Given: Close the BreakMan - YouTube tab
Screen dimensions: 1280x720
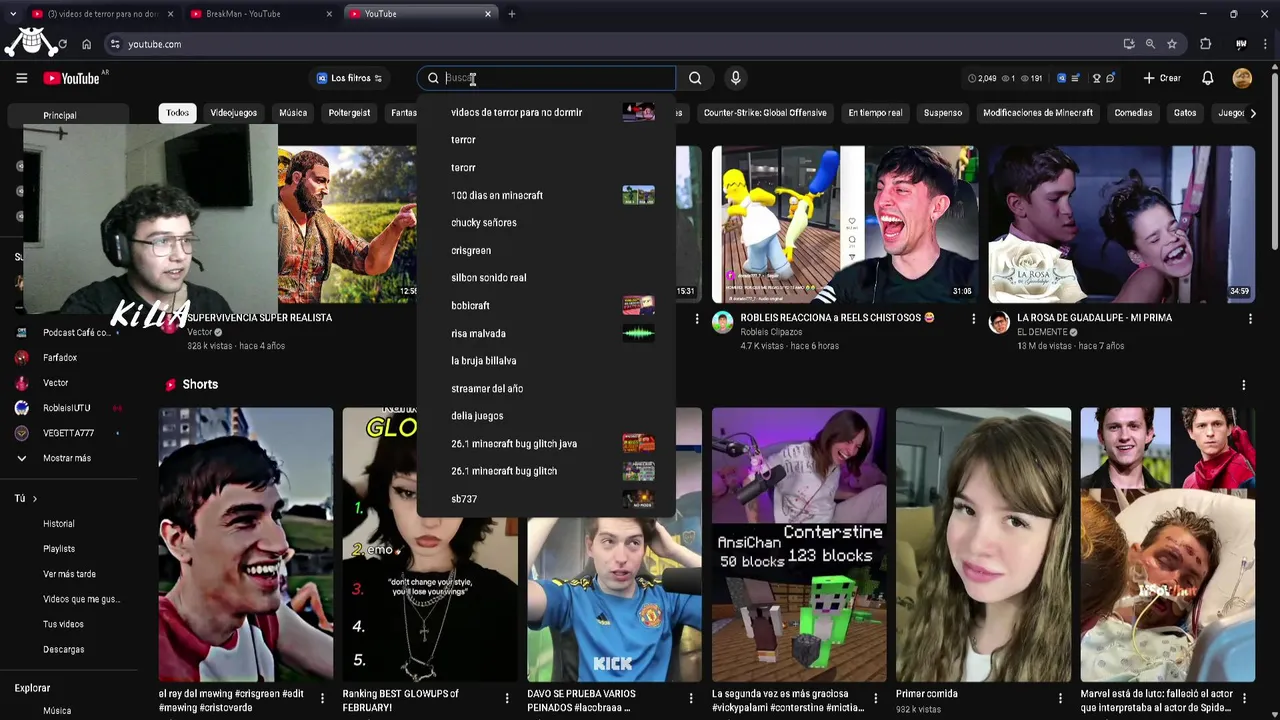Looking at the screenshot, I should pos(329,14).
